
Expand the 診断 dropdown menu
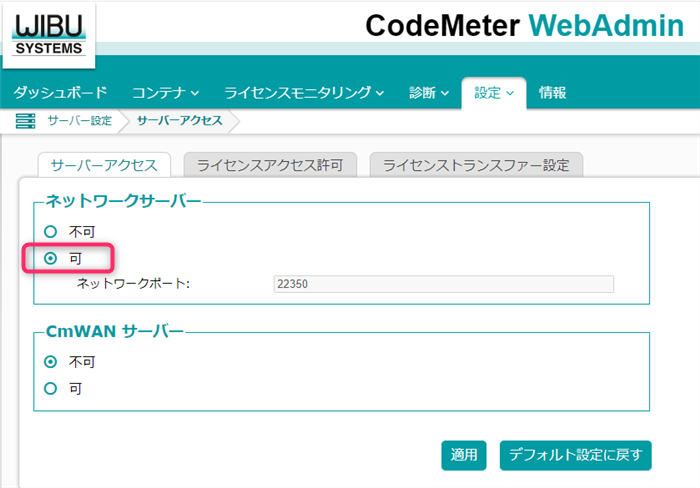tap(429, 93)
